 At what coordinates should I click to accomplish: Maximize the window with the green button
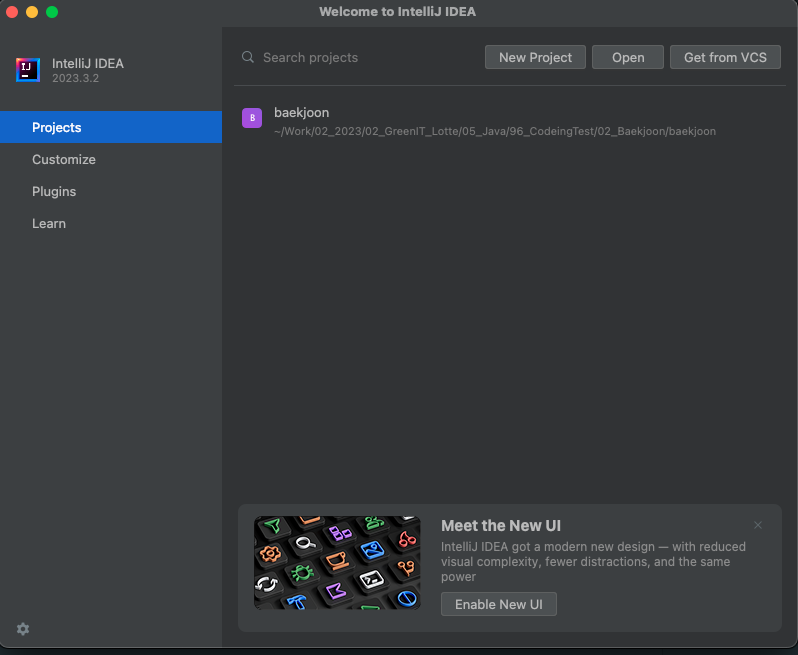52,12
